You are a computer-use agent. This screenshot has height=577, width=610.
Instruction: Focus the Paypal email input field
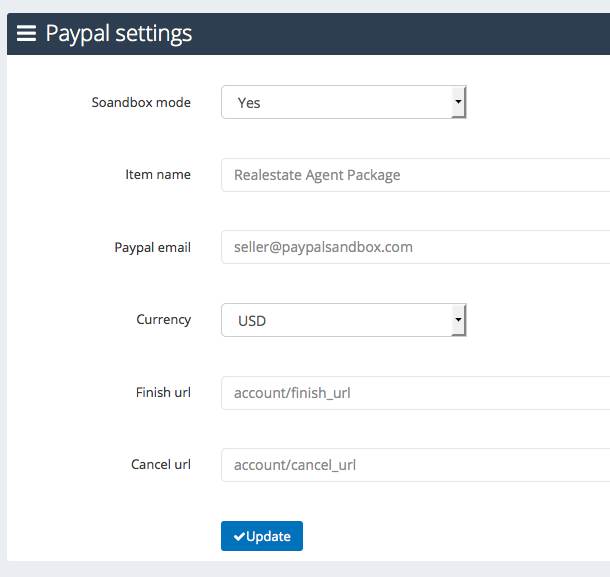[415, 247]
